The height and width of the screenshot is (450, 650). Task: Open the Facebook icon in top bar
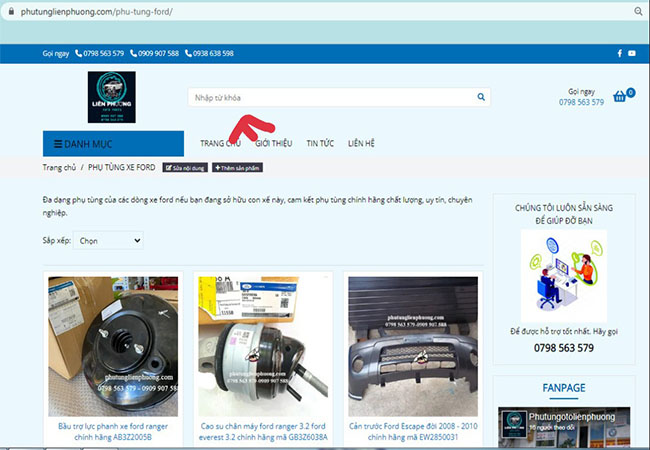click(619, 53)
